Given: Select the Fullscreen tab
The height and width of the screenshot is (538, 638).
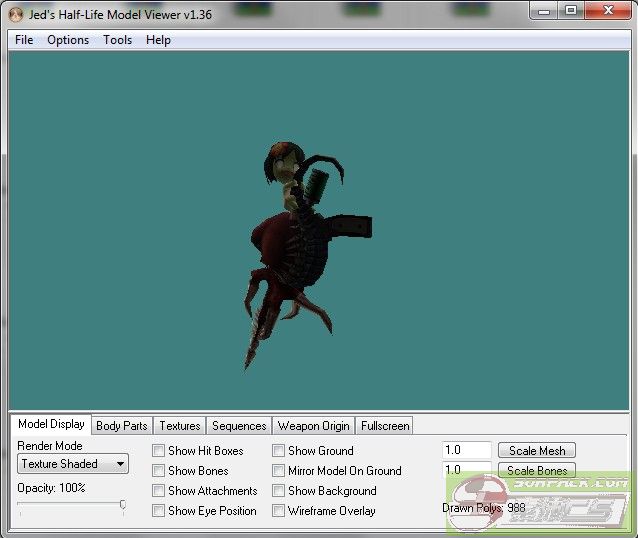Looking at the screenshot, I should tap(385, 426).
